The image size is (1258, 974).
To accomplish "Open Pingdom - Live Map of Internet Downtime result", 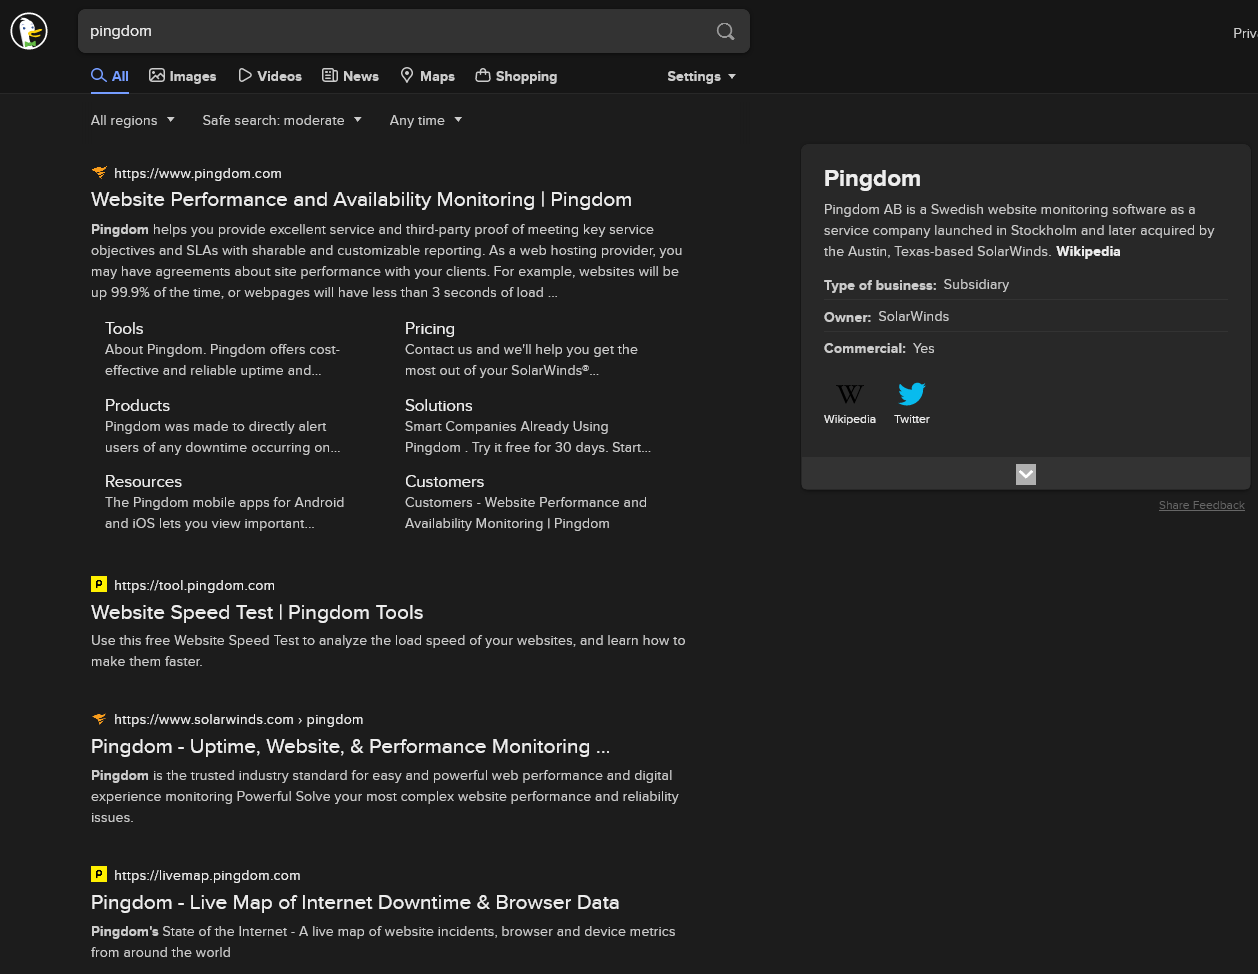I will [355, 902].
